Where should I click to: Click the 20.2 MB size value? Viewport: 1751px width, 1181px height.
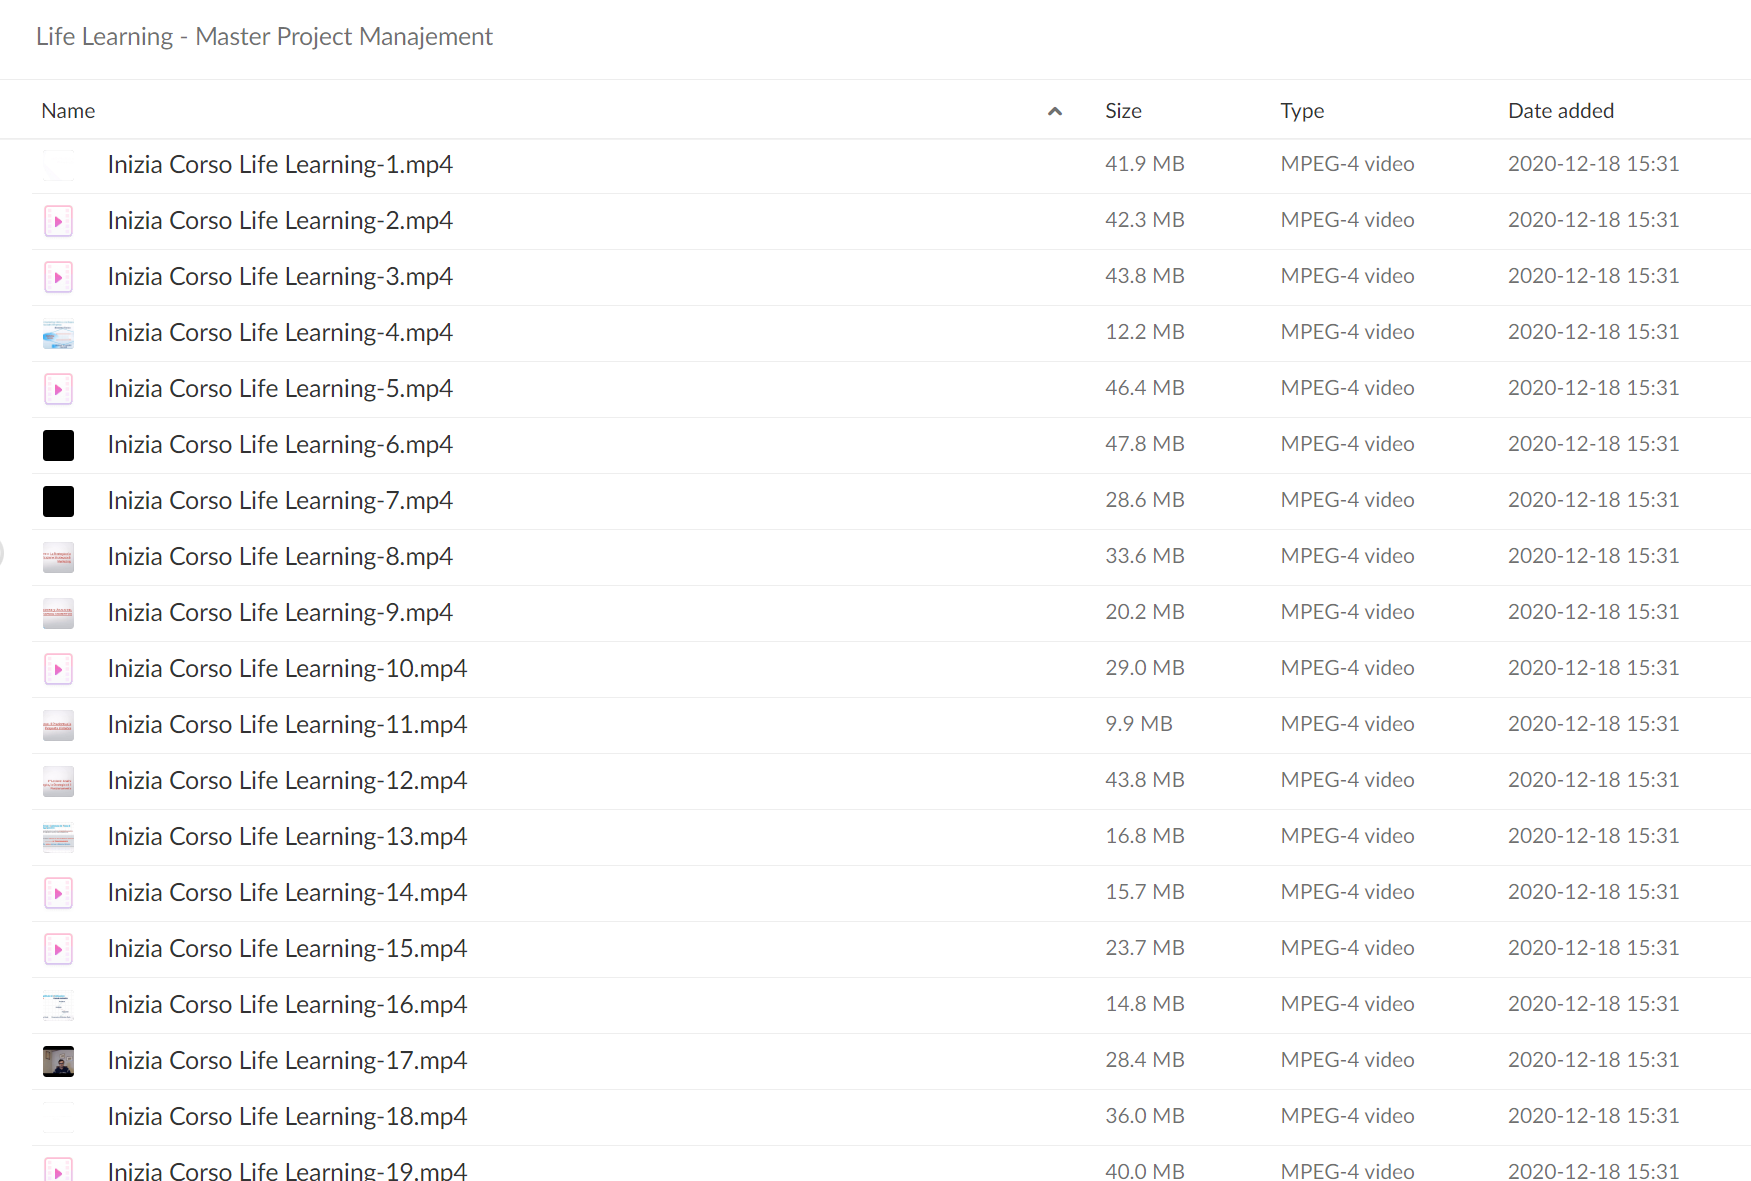(x=1144, y=612)
